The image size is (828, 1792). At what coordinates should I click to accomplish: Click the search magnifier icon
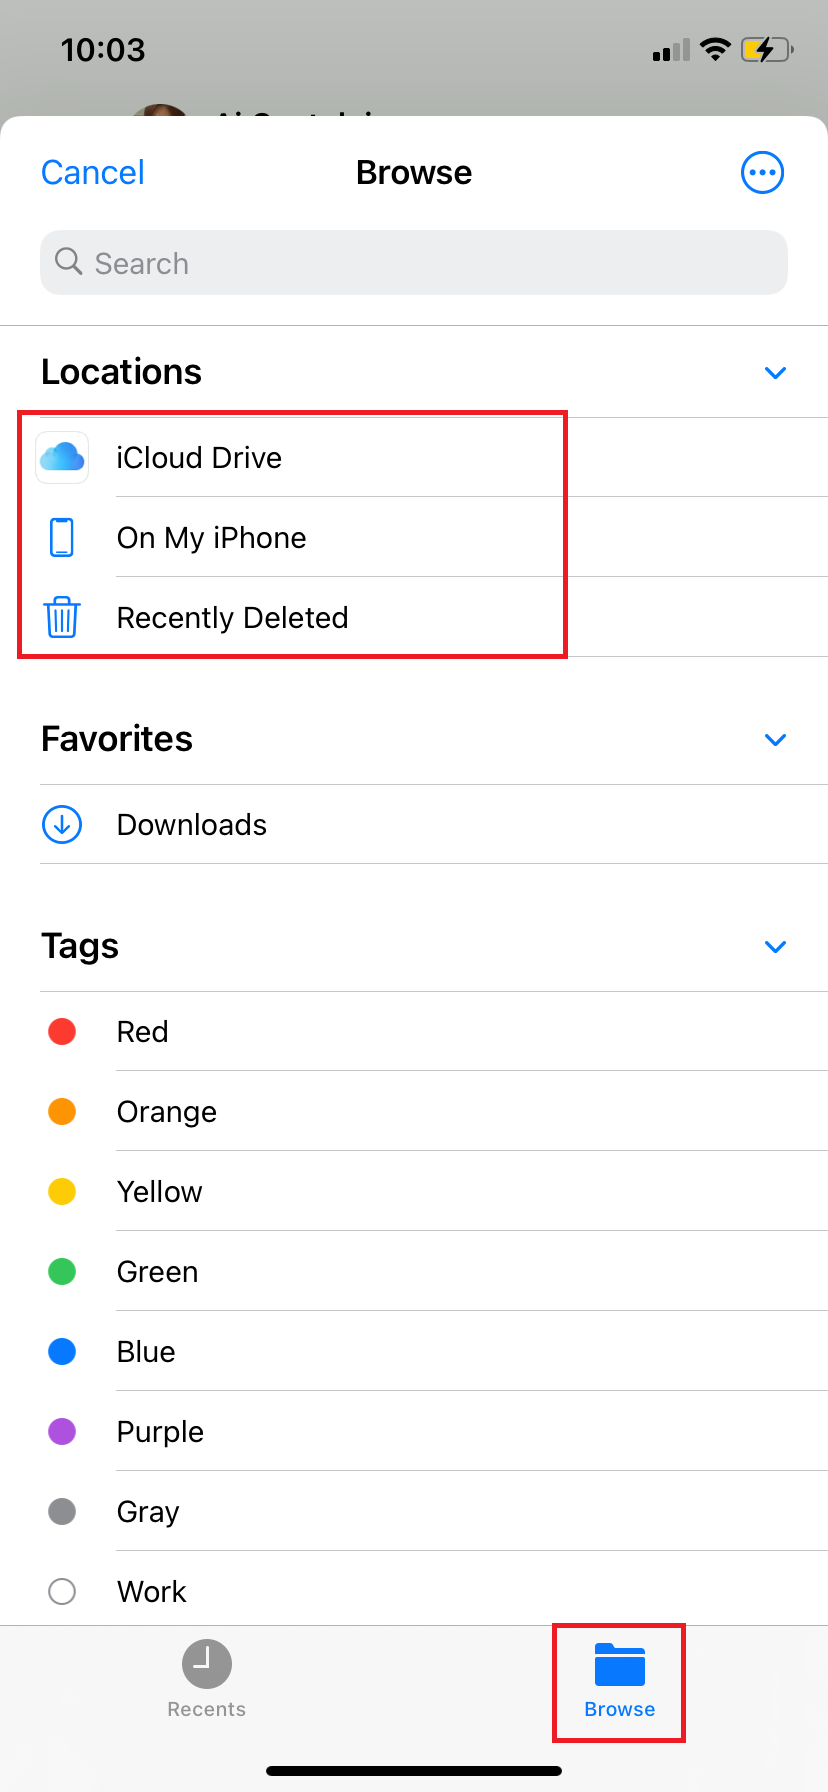point(68,261)
